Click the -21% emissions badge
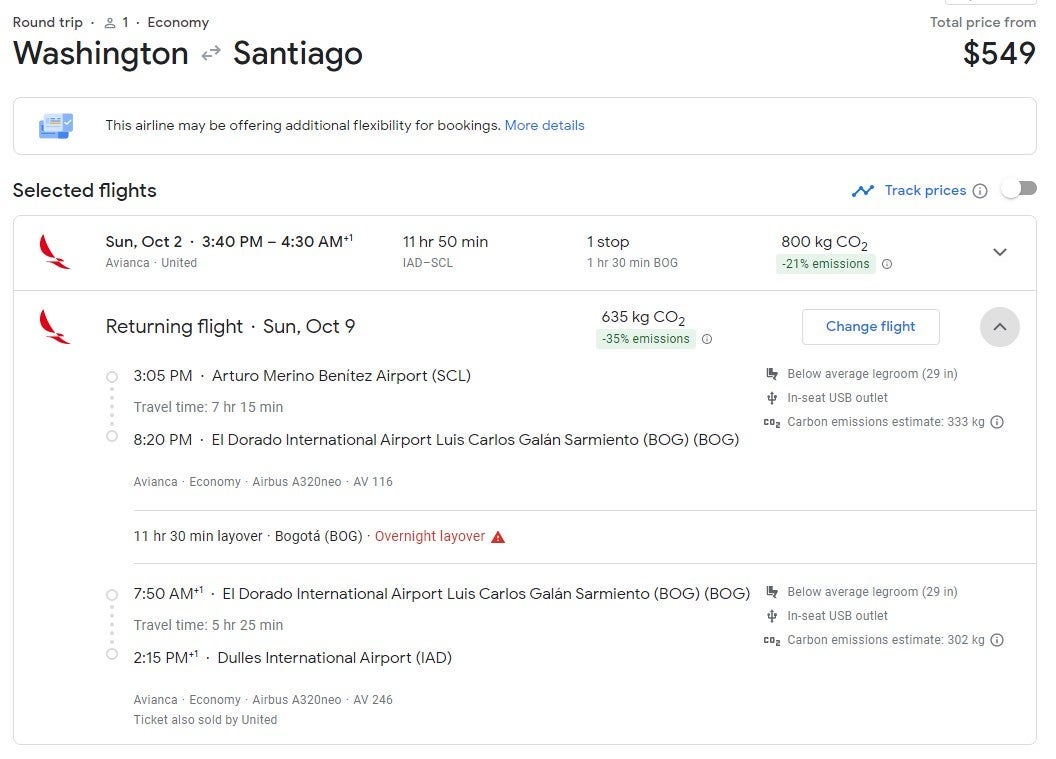 click(x=825, y=264)
